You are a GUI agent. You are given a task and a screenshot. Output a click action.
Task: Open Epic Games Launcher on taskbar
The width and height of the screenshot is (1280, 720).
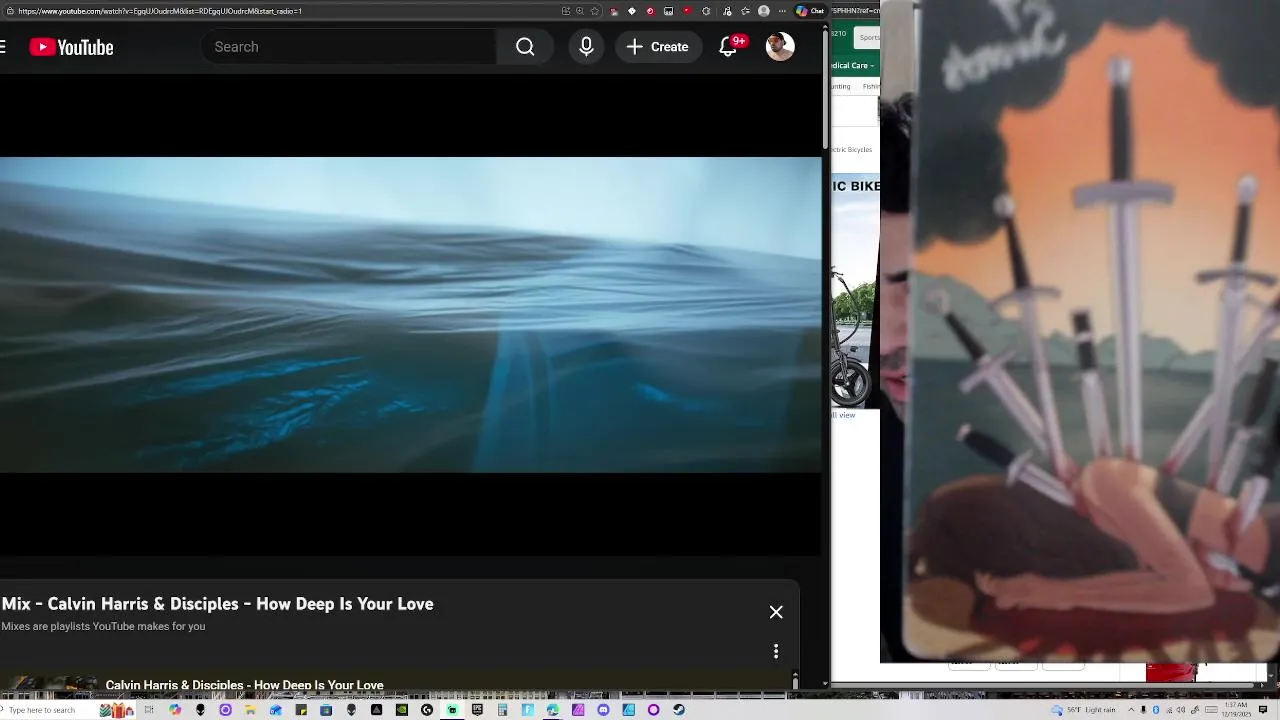pos(477,710)
